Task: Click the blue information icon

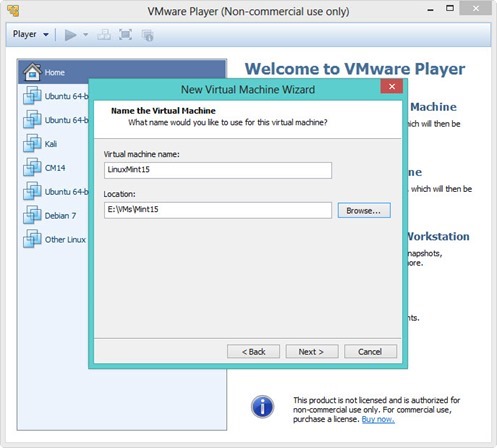Action: pyautogui.click(x=262, y=407)
